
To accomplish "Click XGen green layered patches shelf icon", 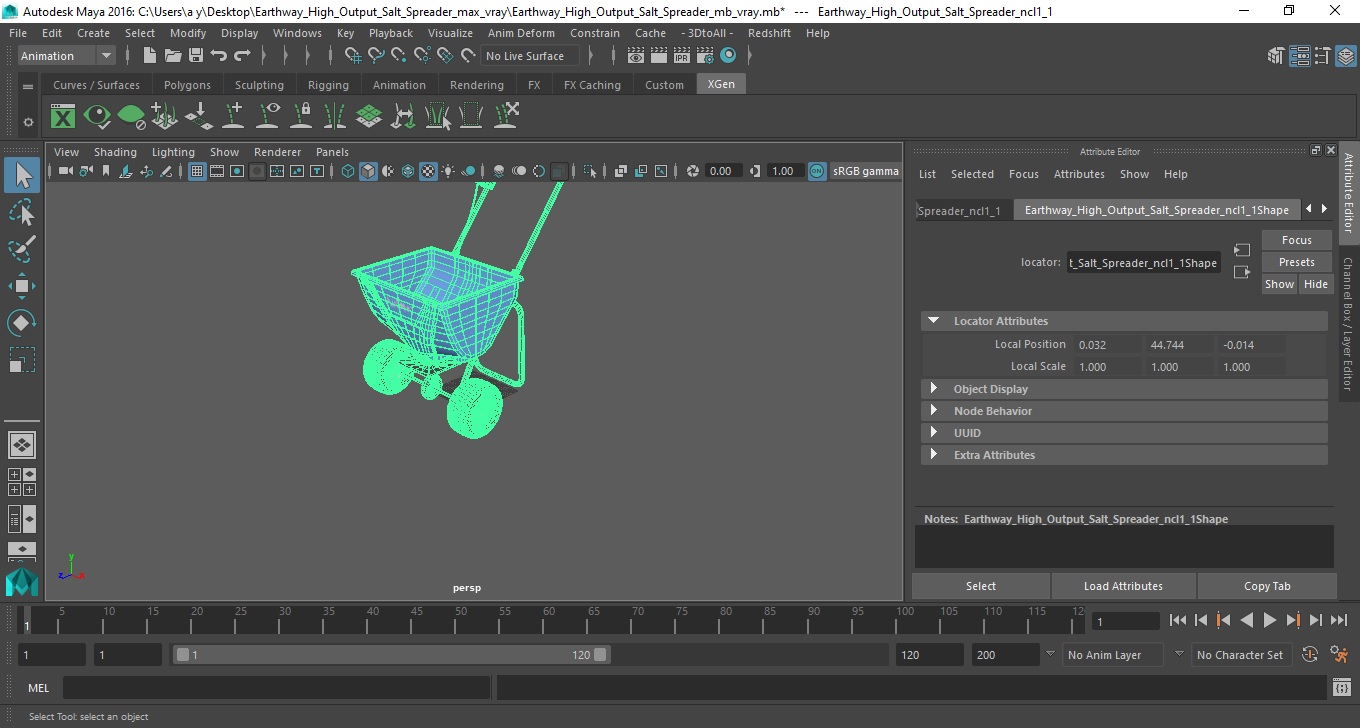I will [x=369, y=117].
